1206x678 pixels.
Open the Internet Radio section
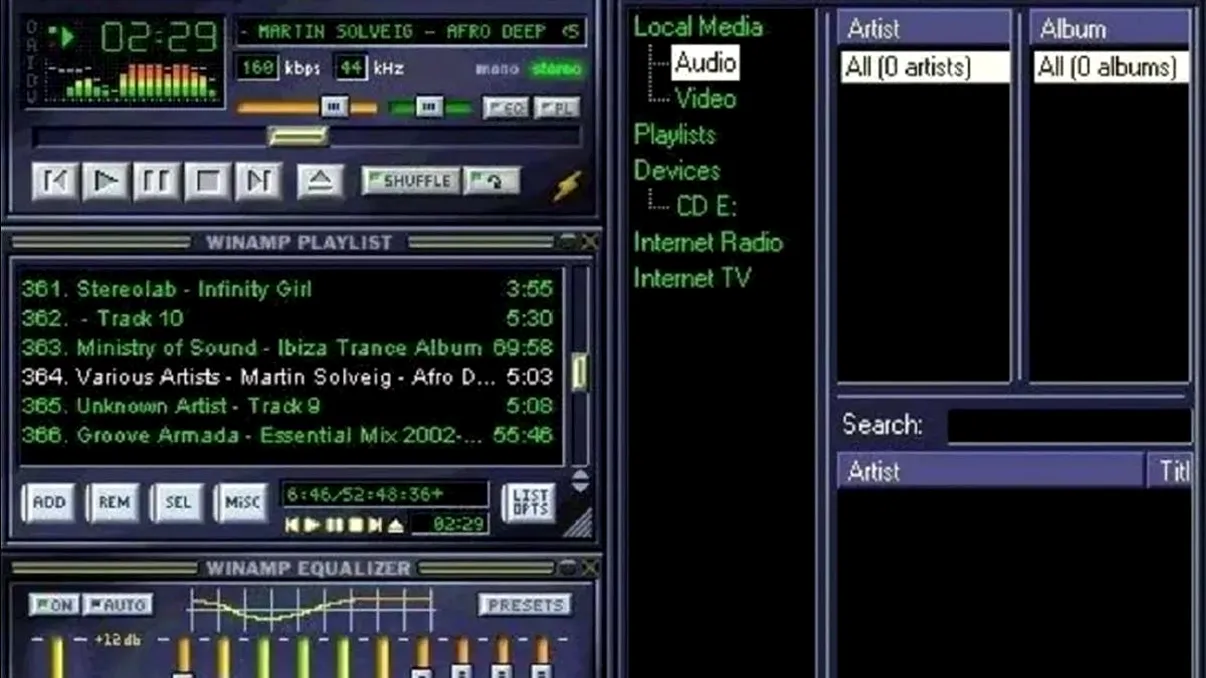pyautogui.click(x=709, y=242)
